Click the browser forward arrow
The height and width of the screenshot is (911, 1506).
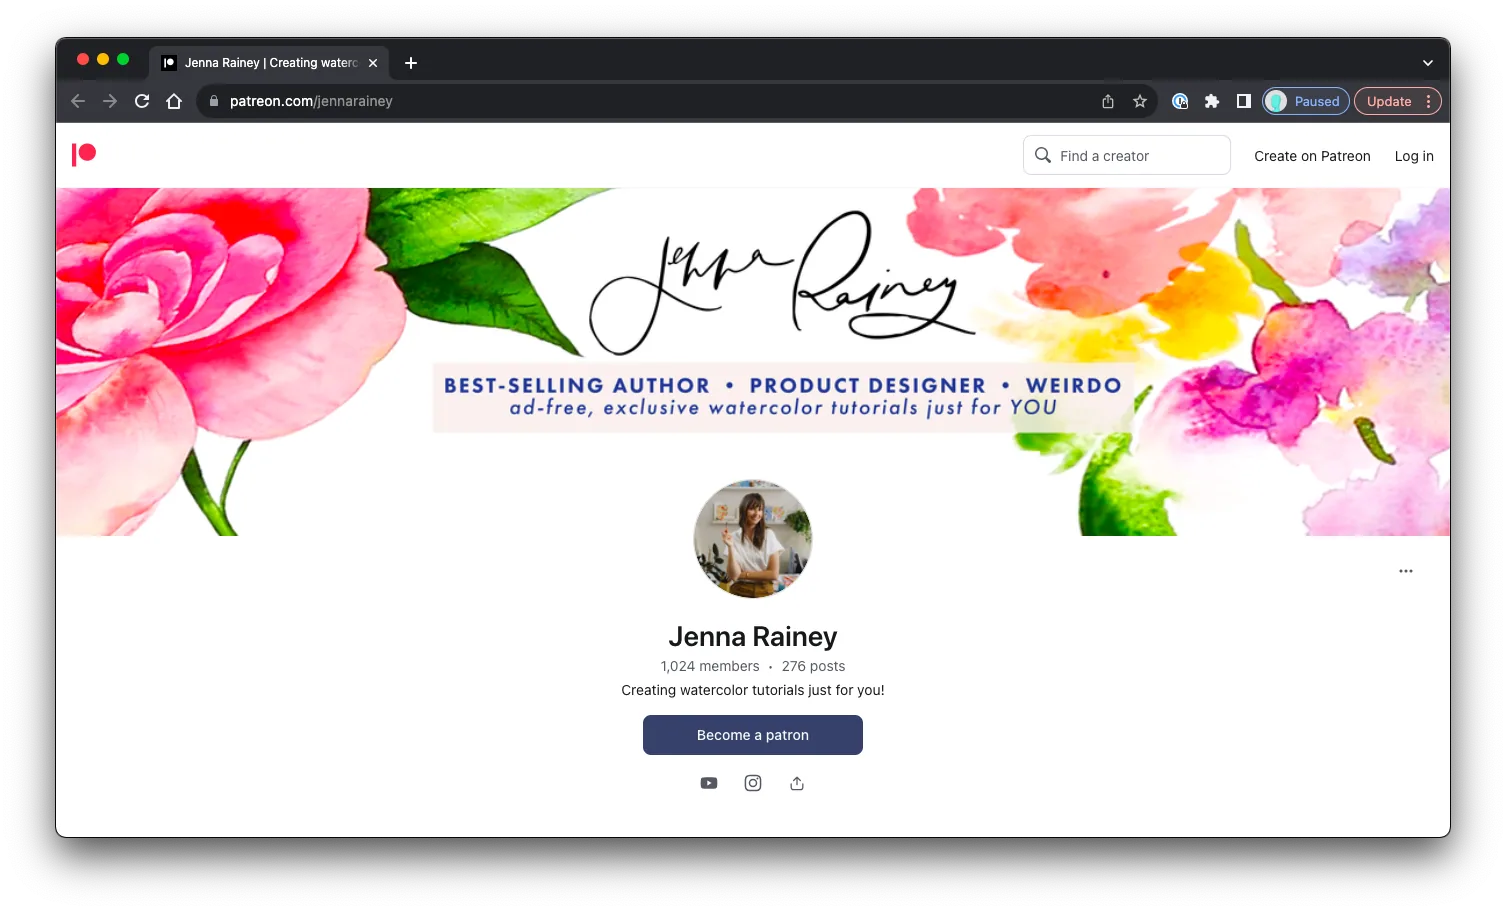pyautogui.click(x=110, y=101)
